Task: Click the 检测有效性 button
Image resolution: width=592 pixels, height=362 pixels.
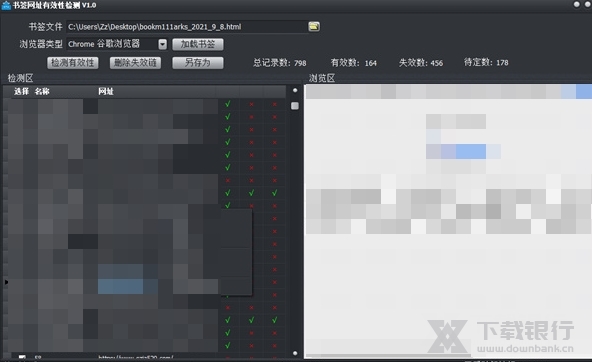Action: pyautogui.click(x=73, y=63)
